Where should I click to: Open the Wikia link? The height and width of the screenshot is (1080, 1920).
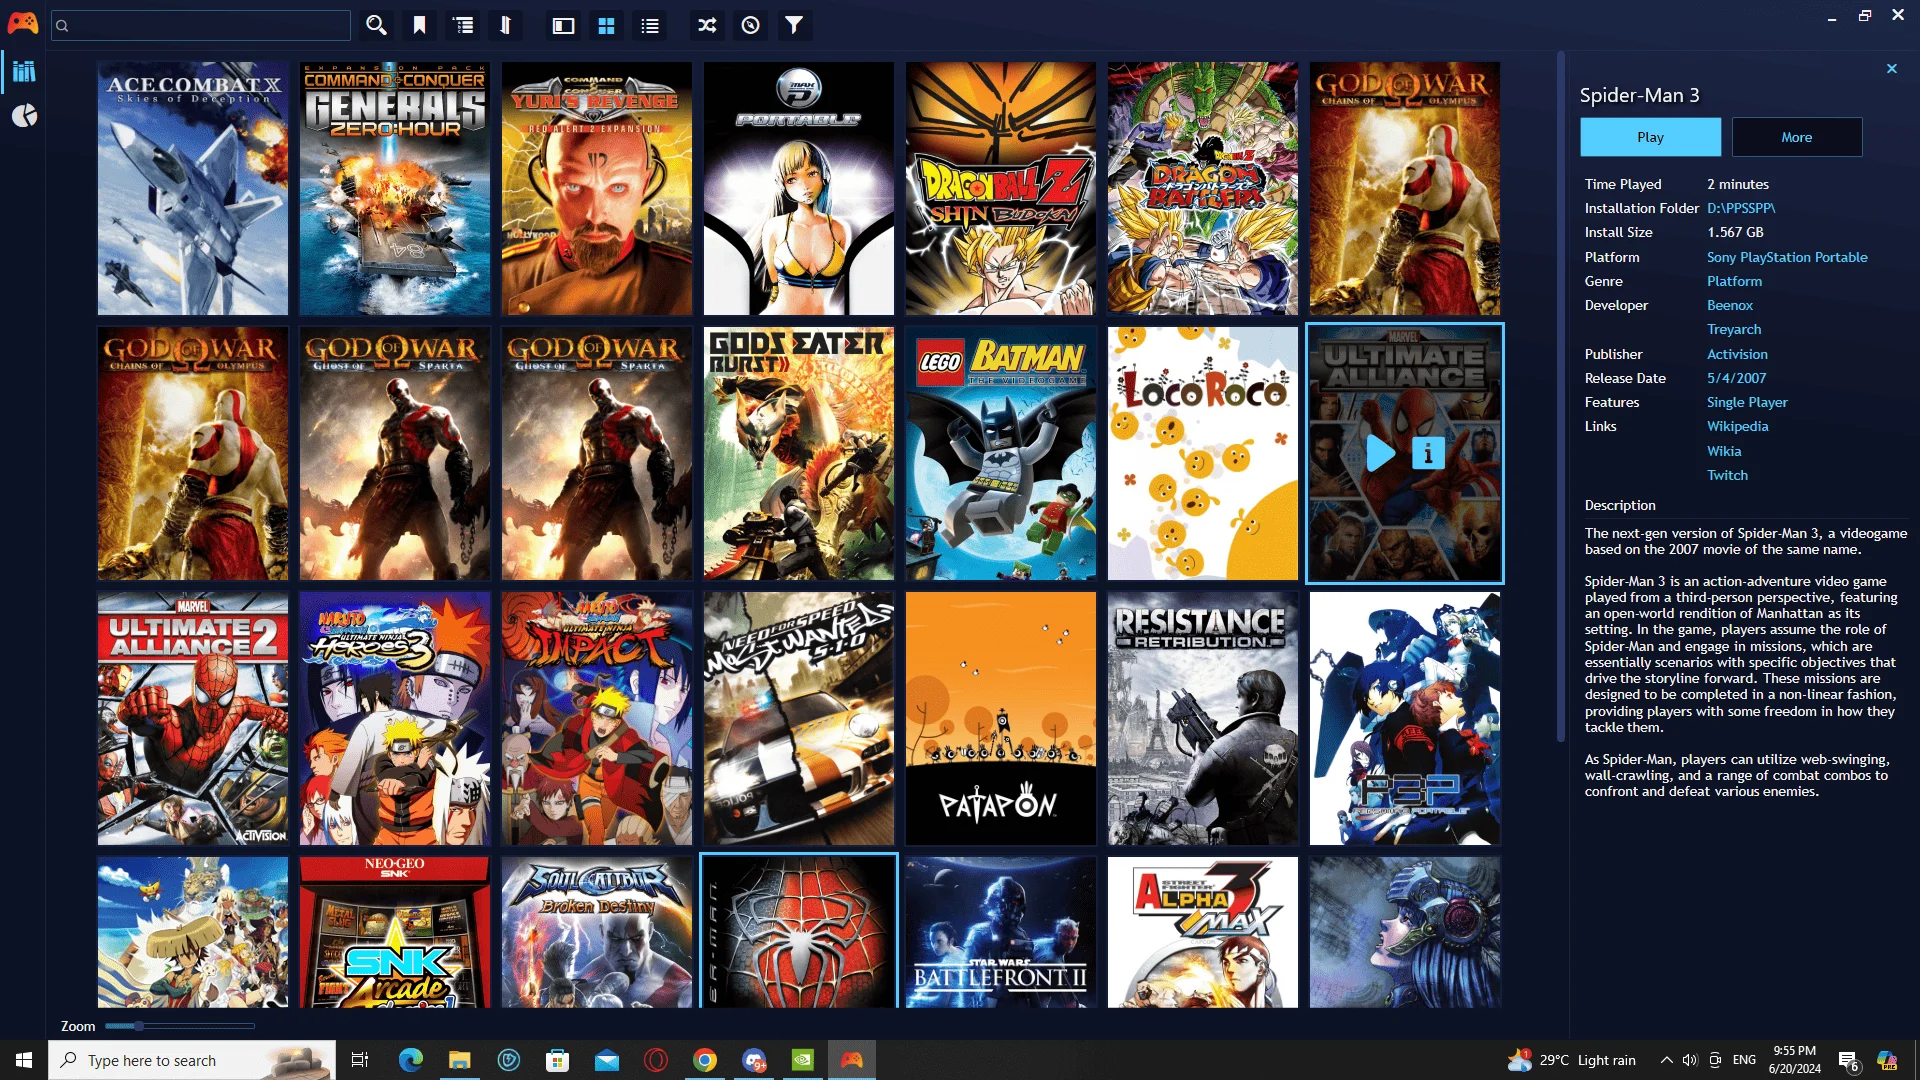click(x=1724, y=451)
